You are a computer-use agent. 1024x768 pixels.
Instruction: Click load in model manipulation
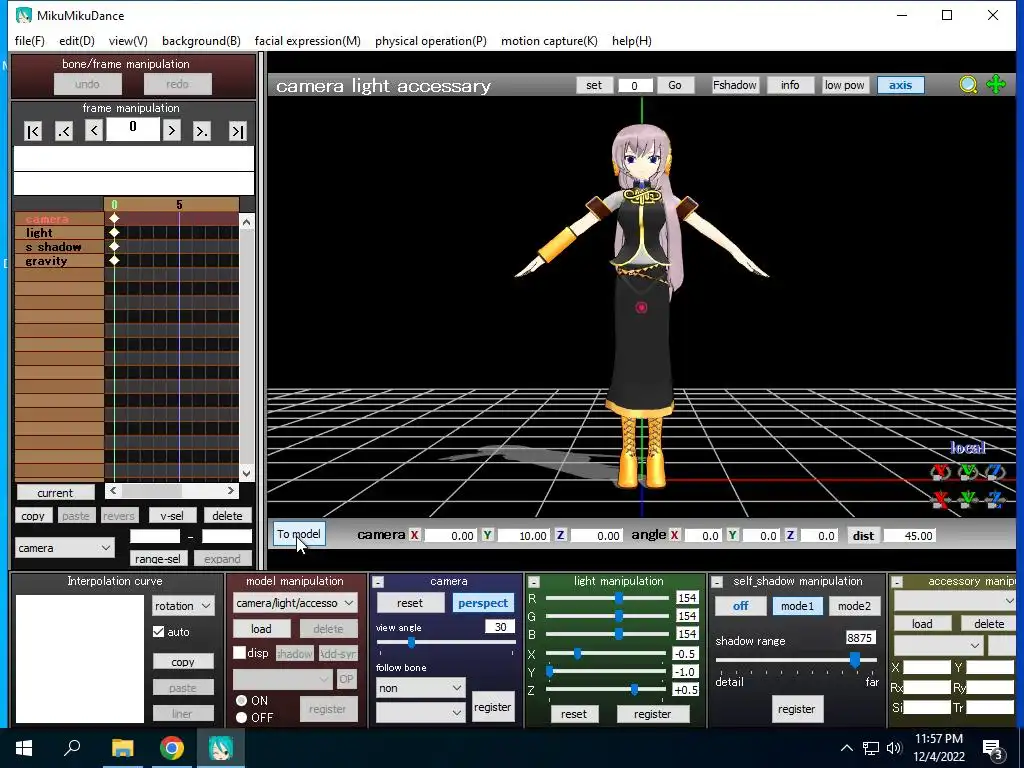coord(261,629)
